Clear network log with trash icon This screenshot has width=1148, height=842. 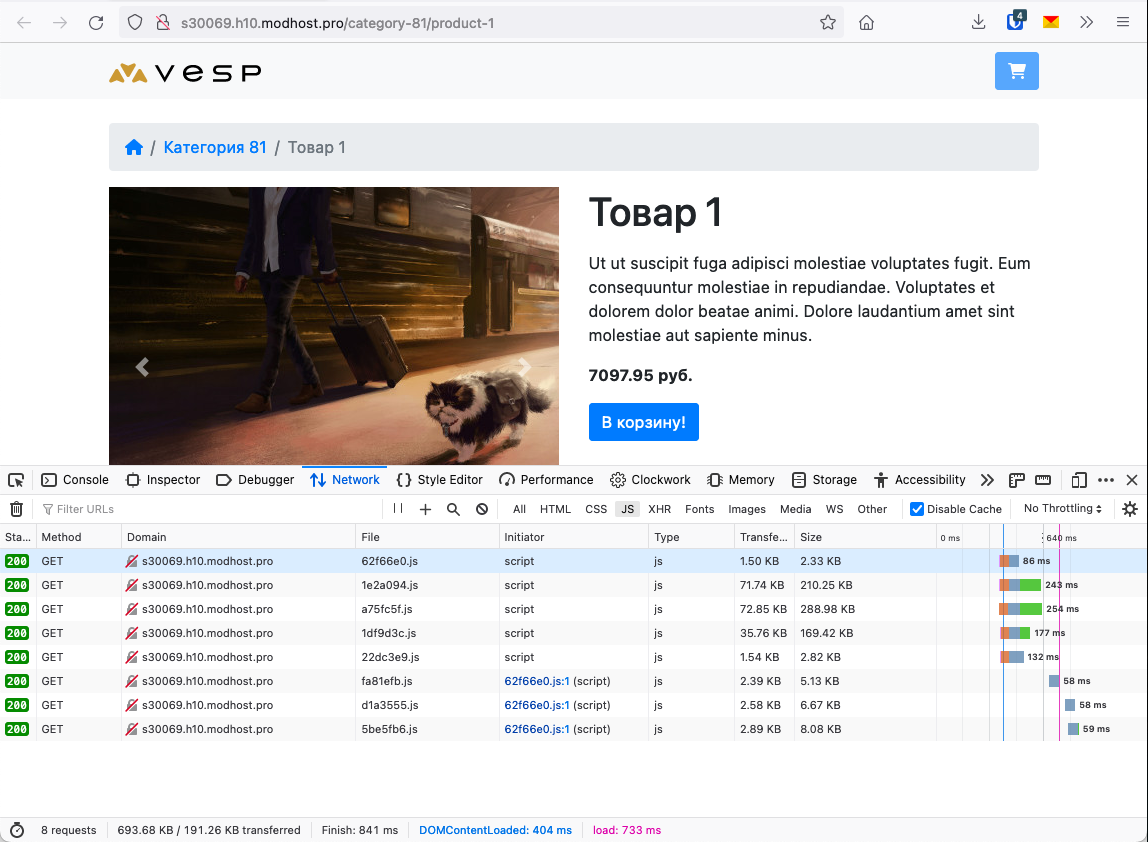pos(16,509)
